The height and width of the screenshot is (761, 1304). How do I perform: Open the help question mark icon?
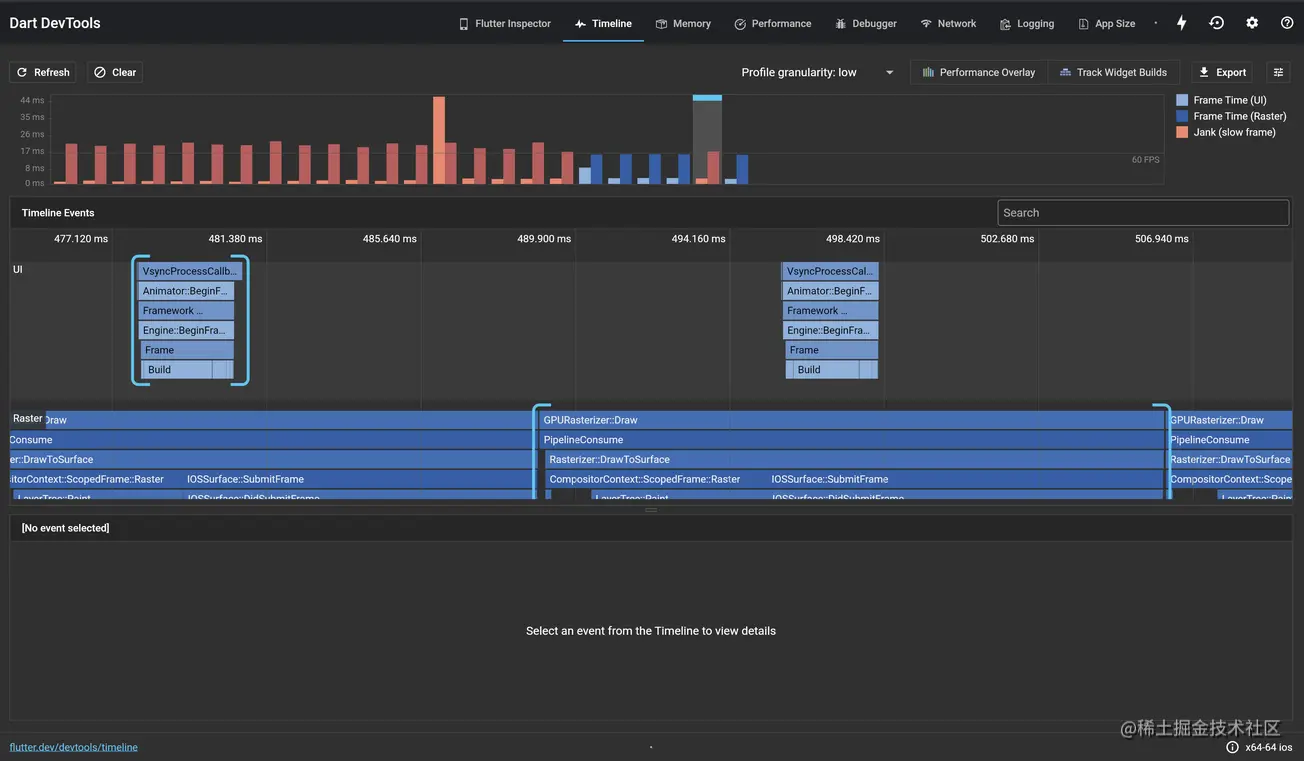point(1287,23)
